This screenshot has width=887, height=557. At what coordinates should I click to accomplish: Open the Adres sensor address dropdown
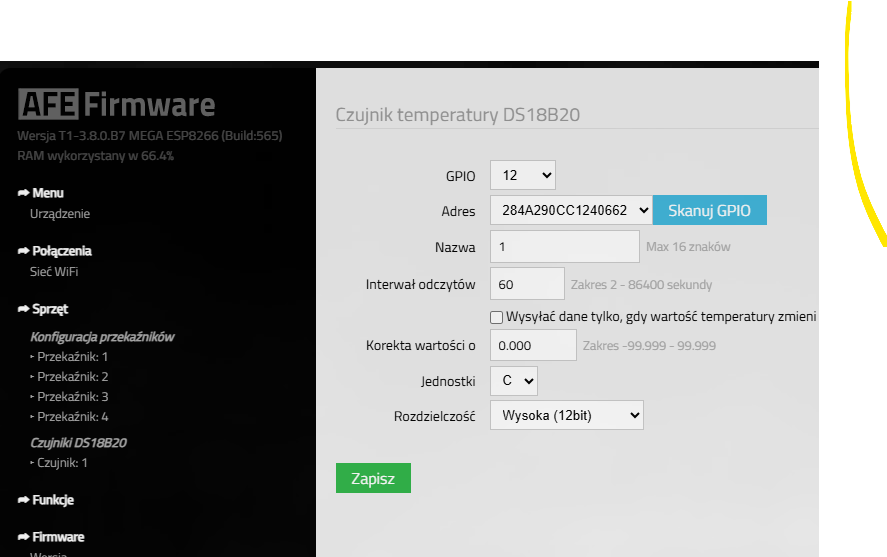[570, 210]
